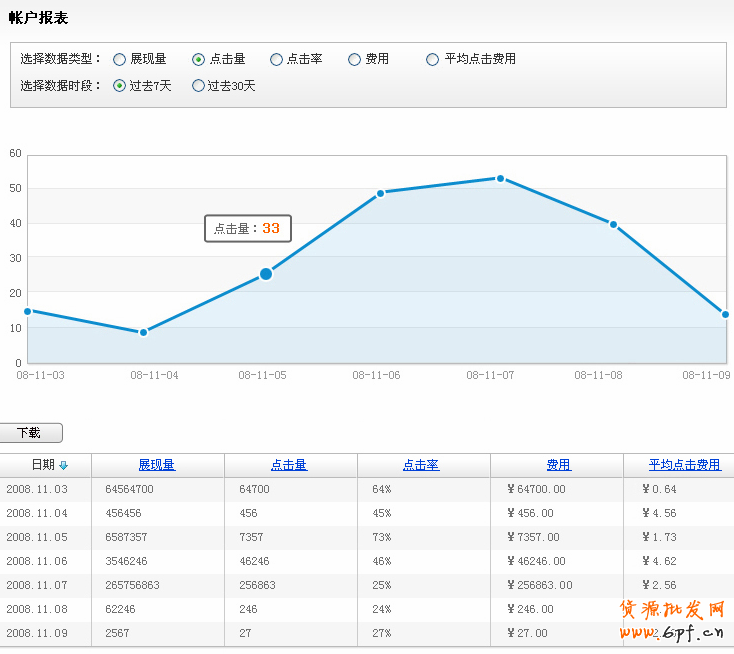Pick the 平均点击费用 radio option
The width and height of the screenshot is (734, 654).
[x=432, y=60]
